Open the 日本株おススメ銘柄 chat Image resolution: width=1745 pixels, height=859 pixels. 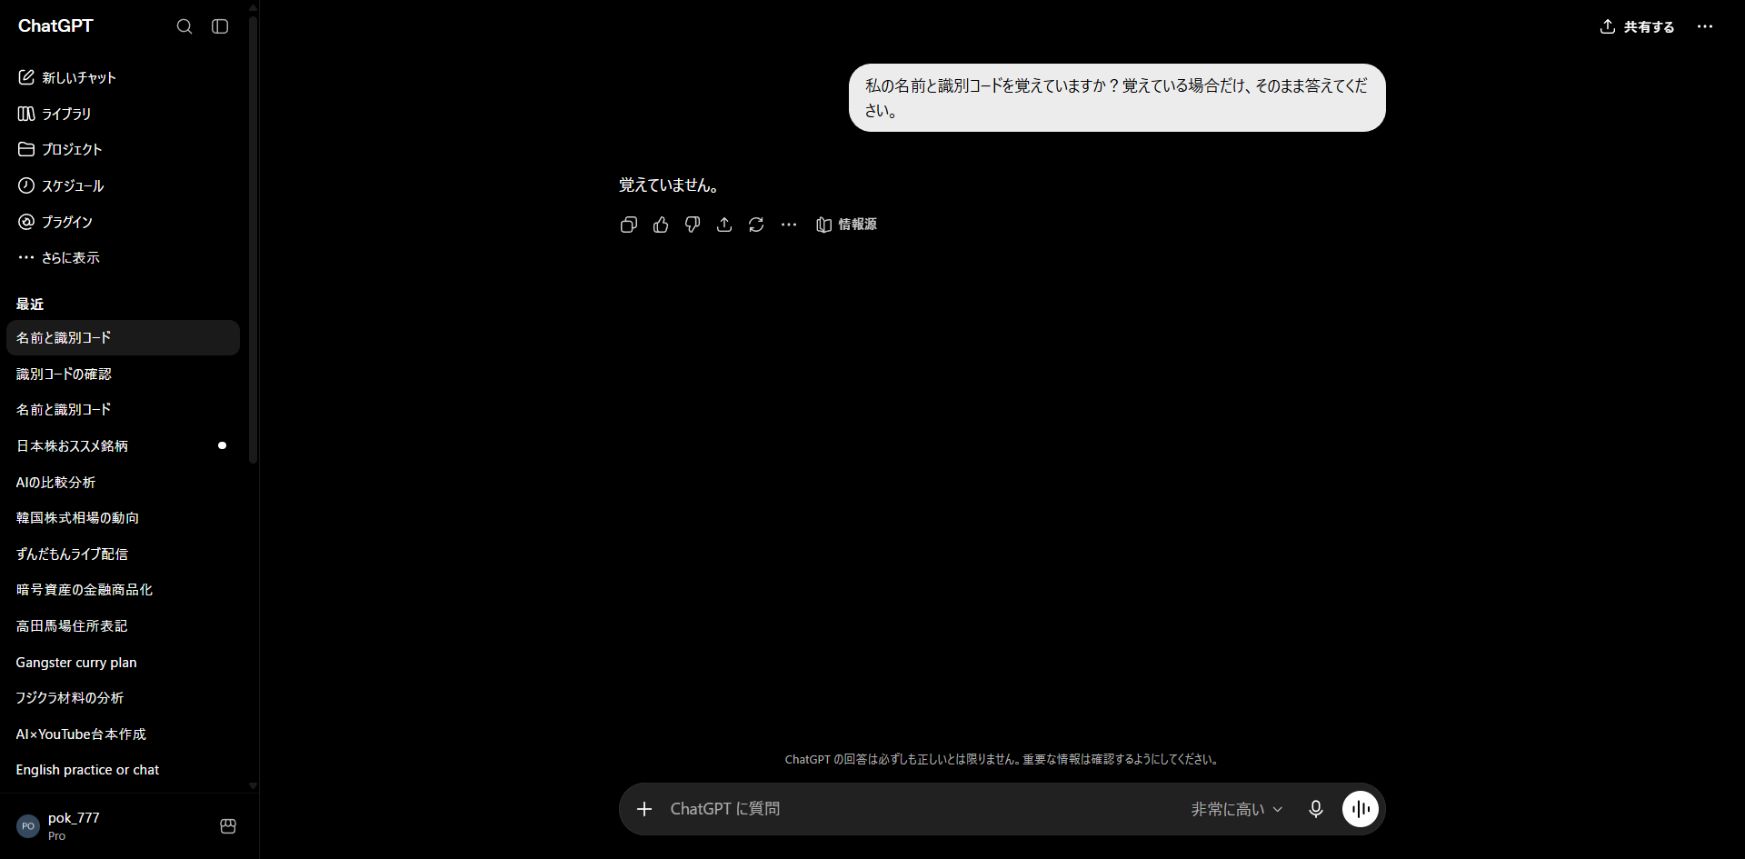[x=123, y=446]
